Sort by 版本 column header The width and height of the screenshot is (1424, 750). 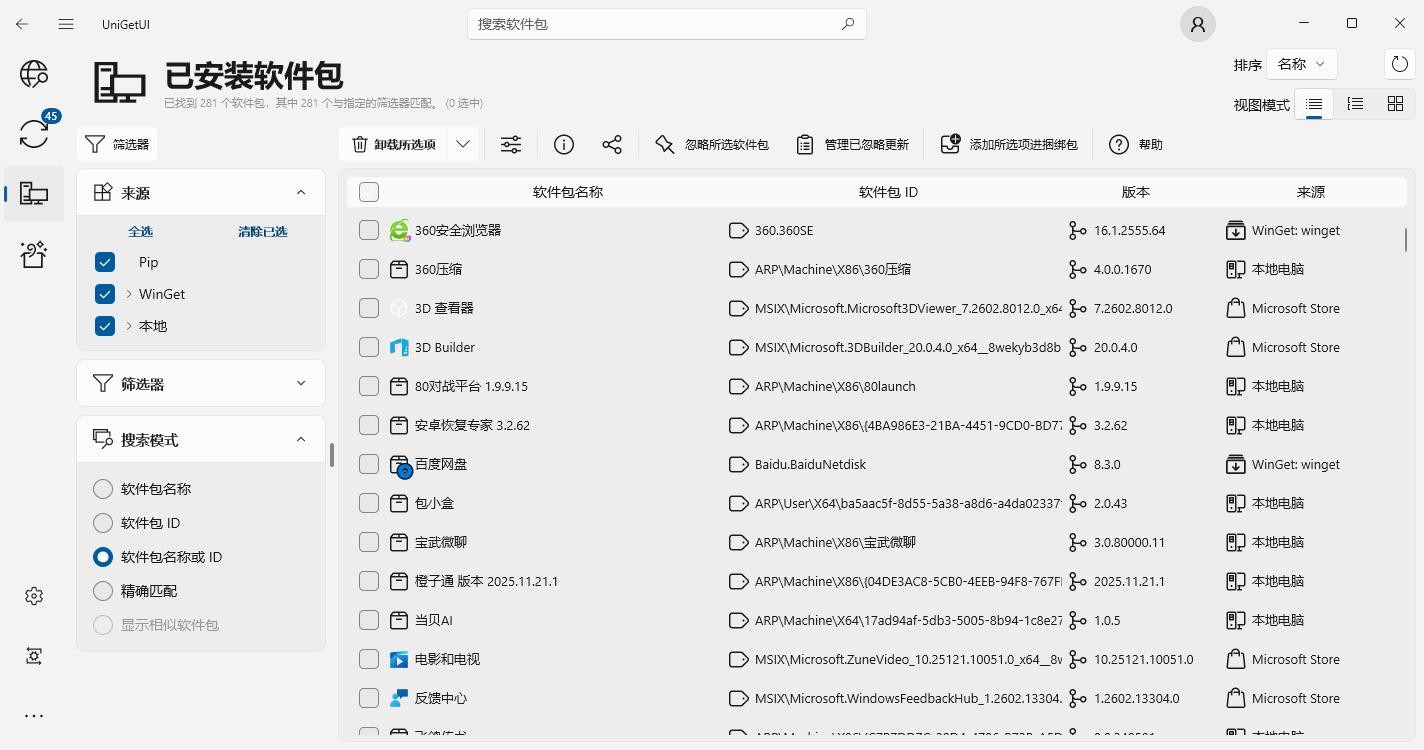pos(1136,192)
